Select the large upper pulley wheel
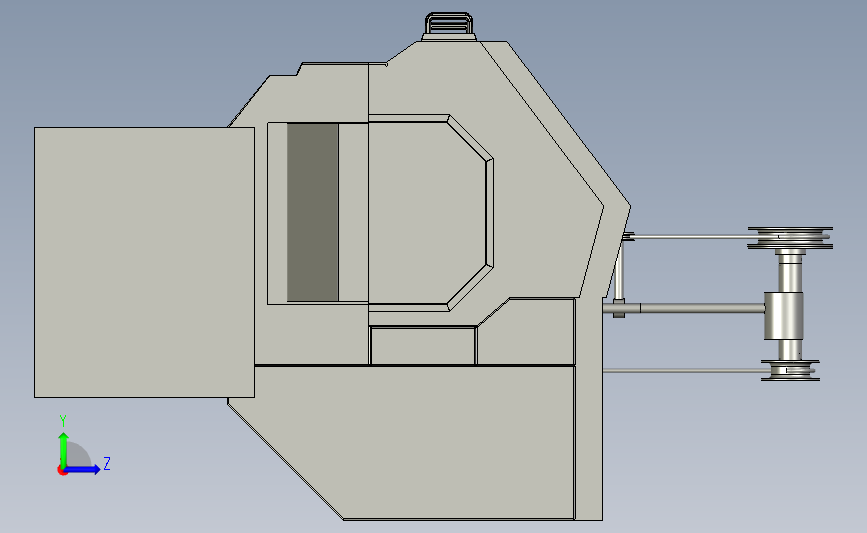Screen dimensions: 867x533 tap(790, 238)
